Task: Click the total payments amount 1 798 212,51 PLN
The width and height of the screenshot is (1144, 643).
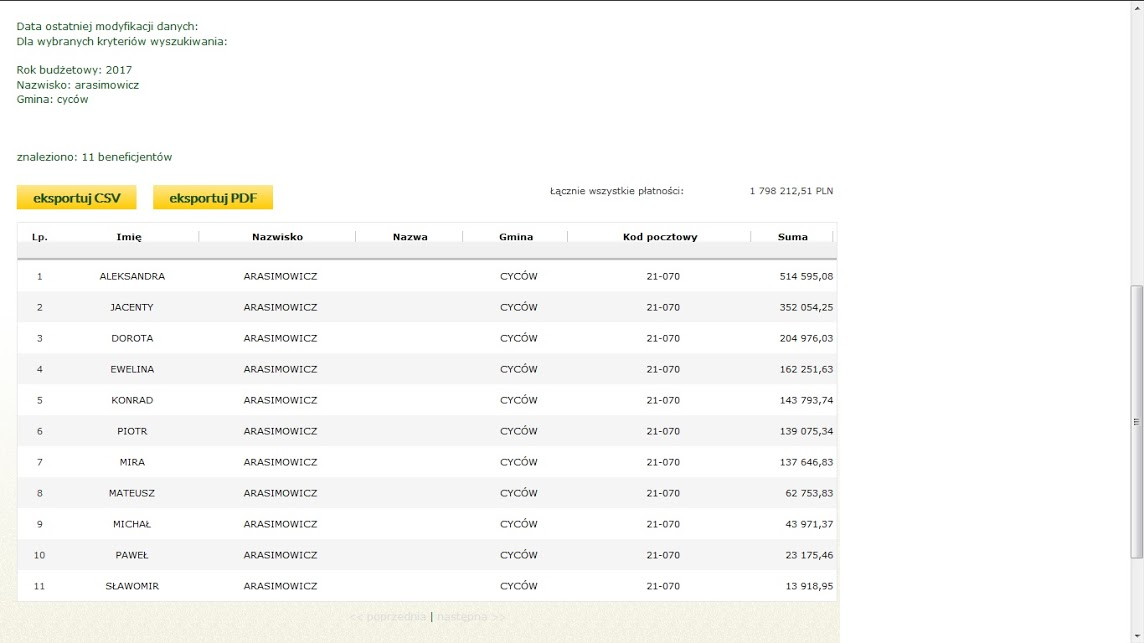Action: pyautogui.click(x=791, y=191)
